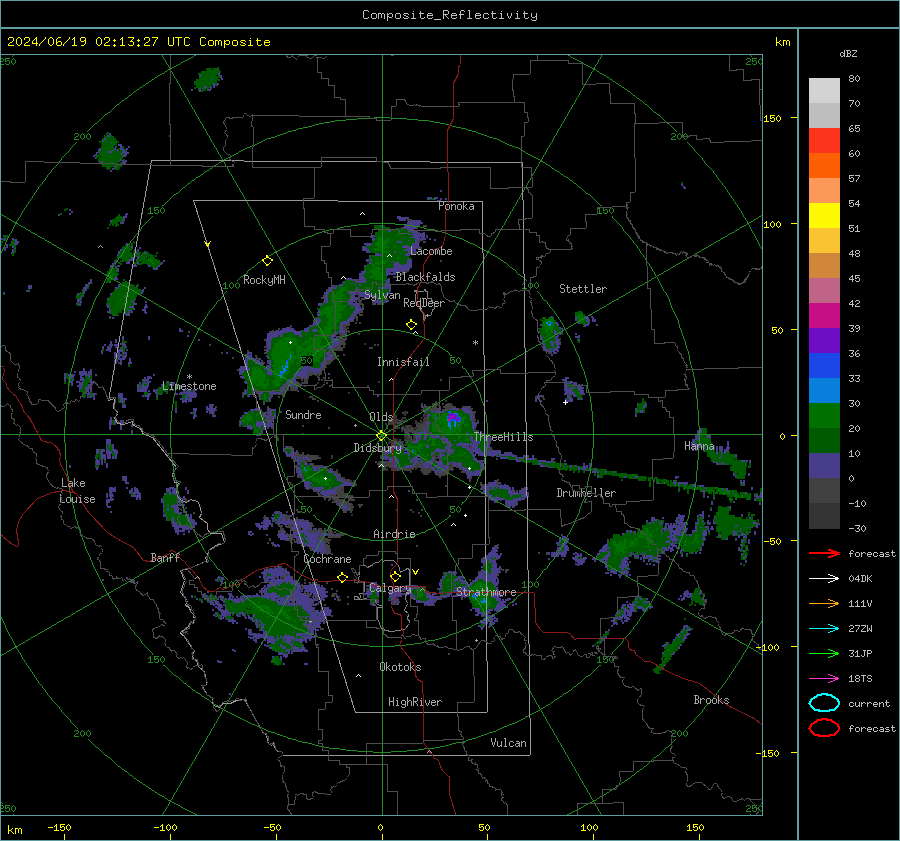Screen dimensions: 900x841
Task: Click the green 31JP arrow icon
Action: [x=824, y=653]
